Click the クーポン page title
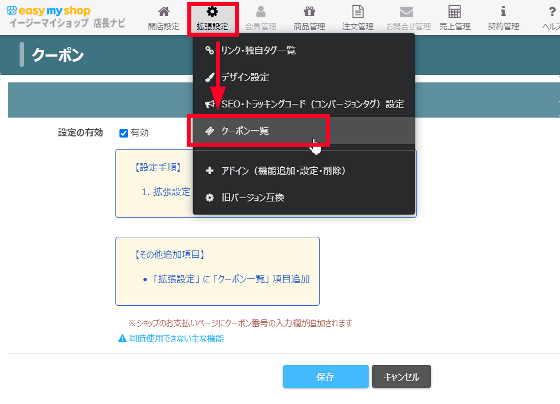The width and height of the screenshot is (560, 404). tap(58, 55)
